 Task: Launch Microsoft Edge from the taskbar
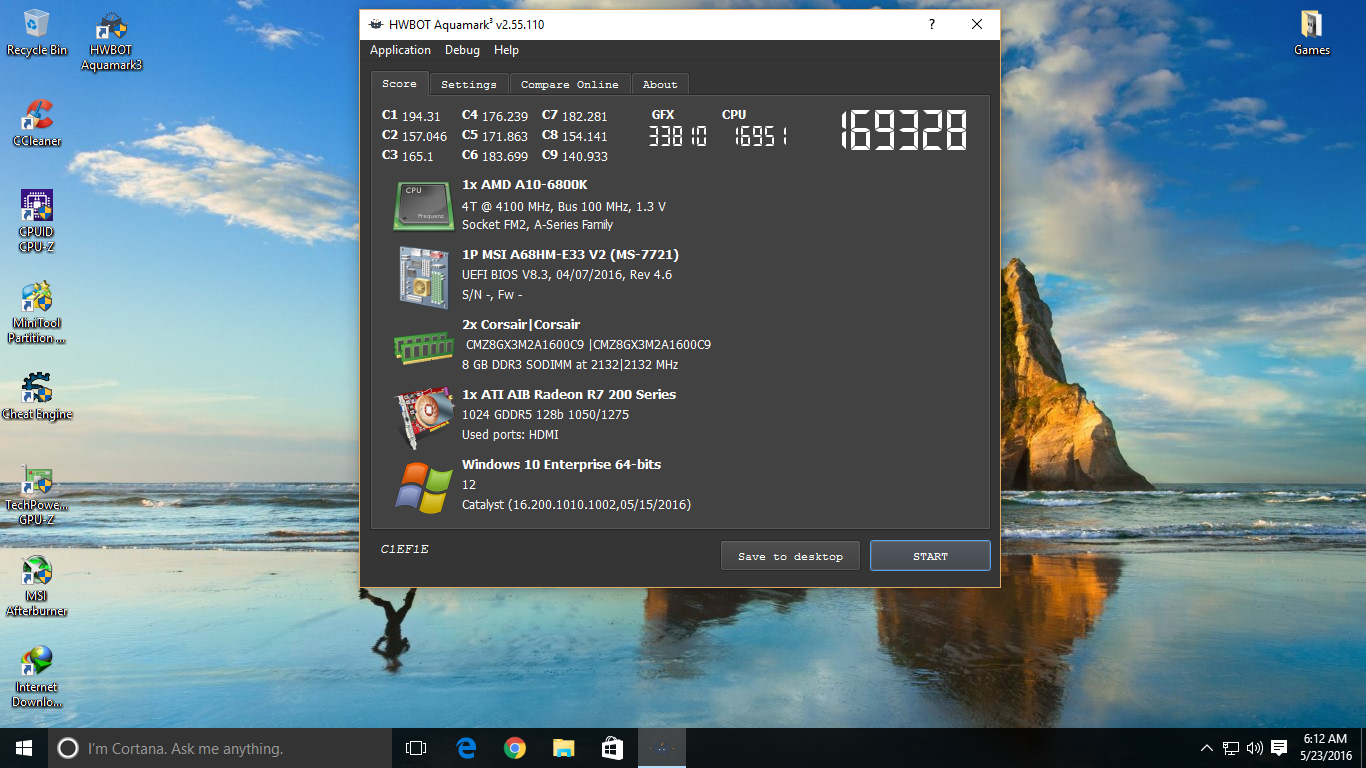coord(466,748)
